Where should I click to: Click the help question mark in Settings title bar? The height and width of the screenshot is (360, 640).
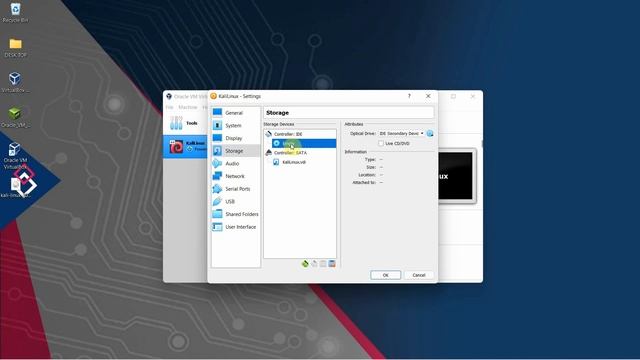[x=409, y=96]
